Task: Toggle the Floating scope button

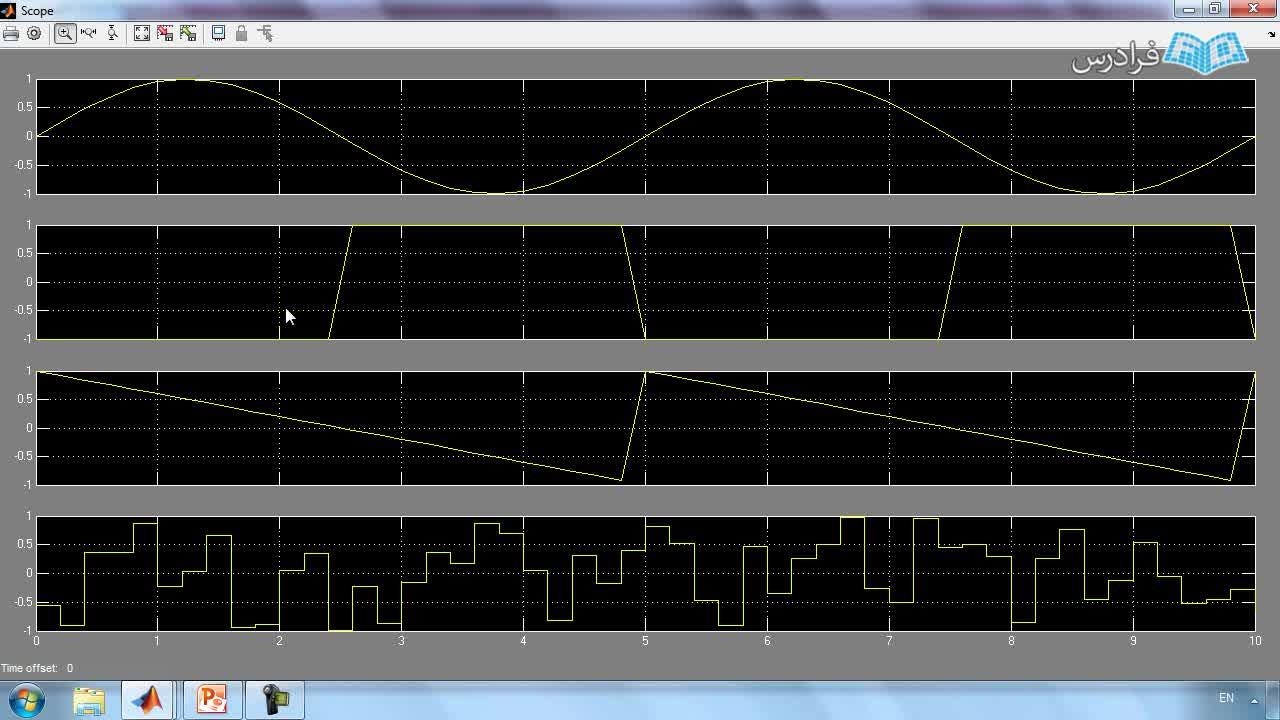Action: pyautogui.click(x=218, y=33)
